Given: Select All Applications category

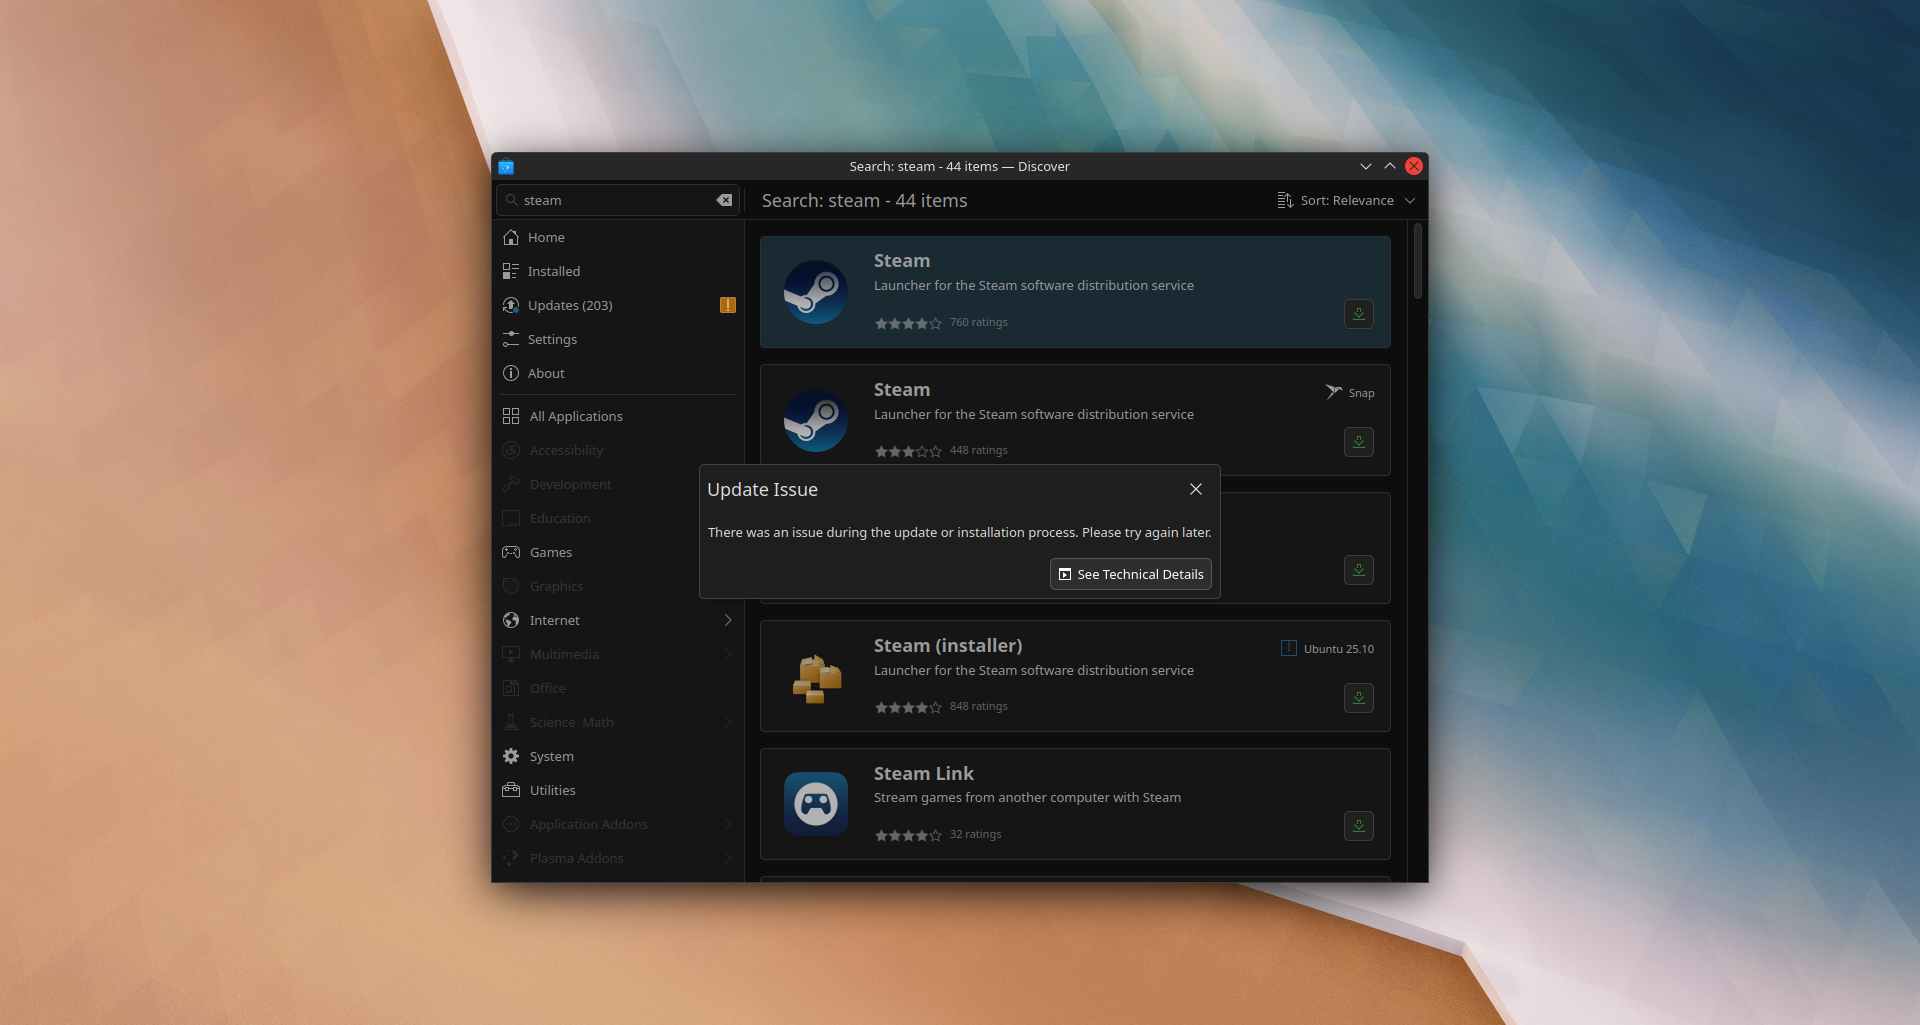Looking at the screenshot, I should pyautogui.click(x=618, y=416).
